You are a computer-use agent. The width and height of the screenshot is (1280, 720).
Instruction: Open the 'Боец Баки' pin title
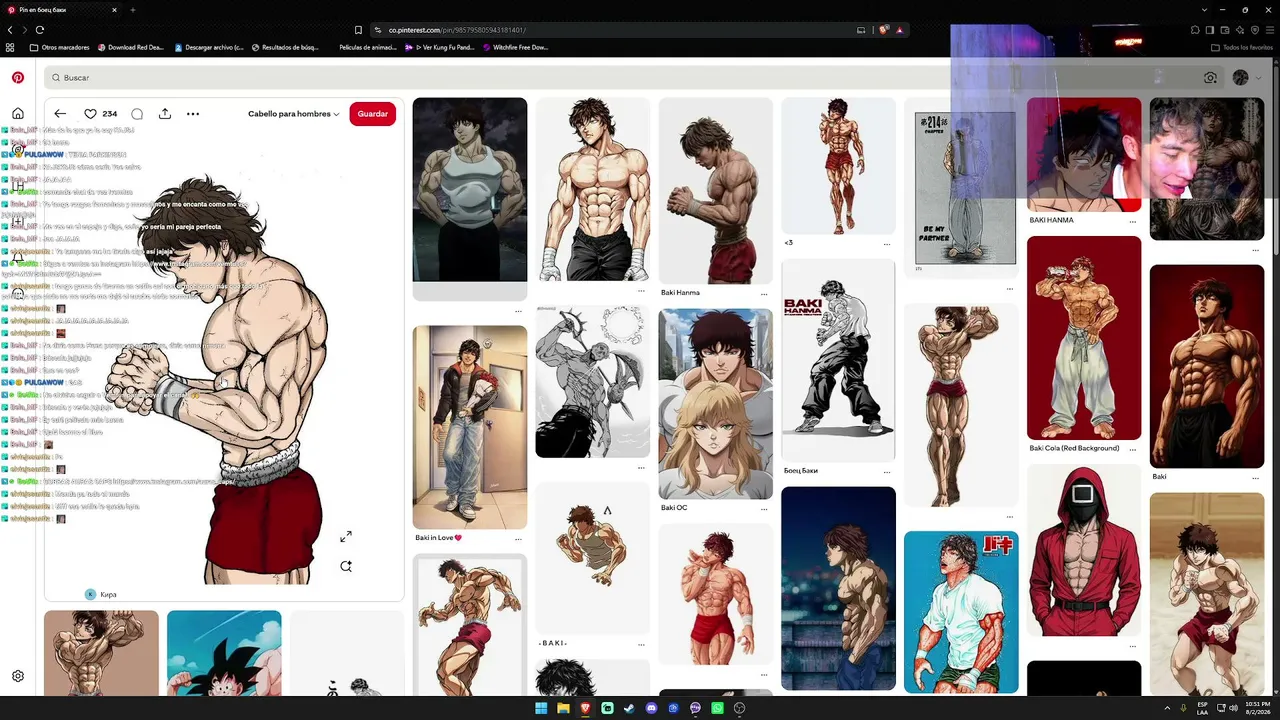click(x=801, y=470)
